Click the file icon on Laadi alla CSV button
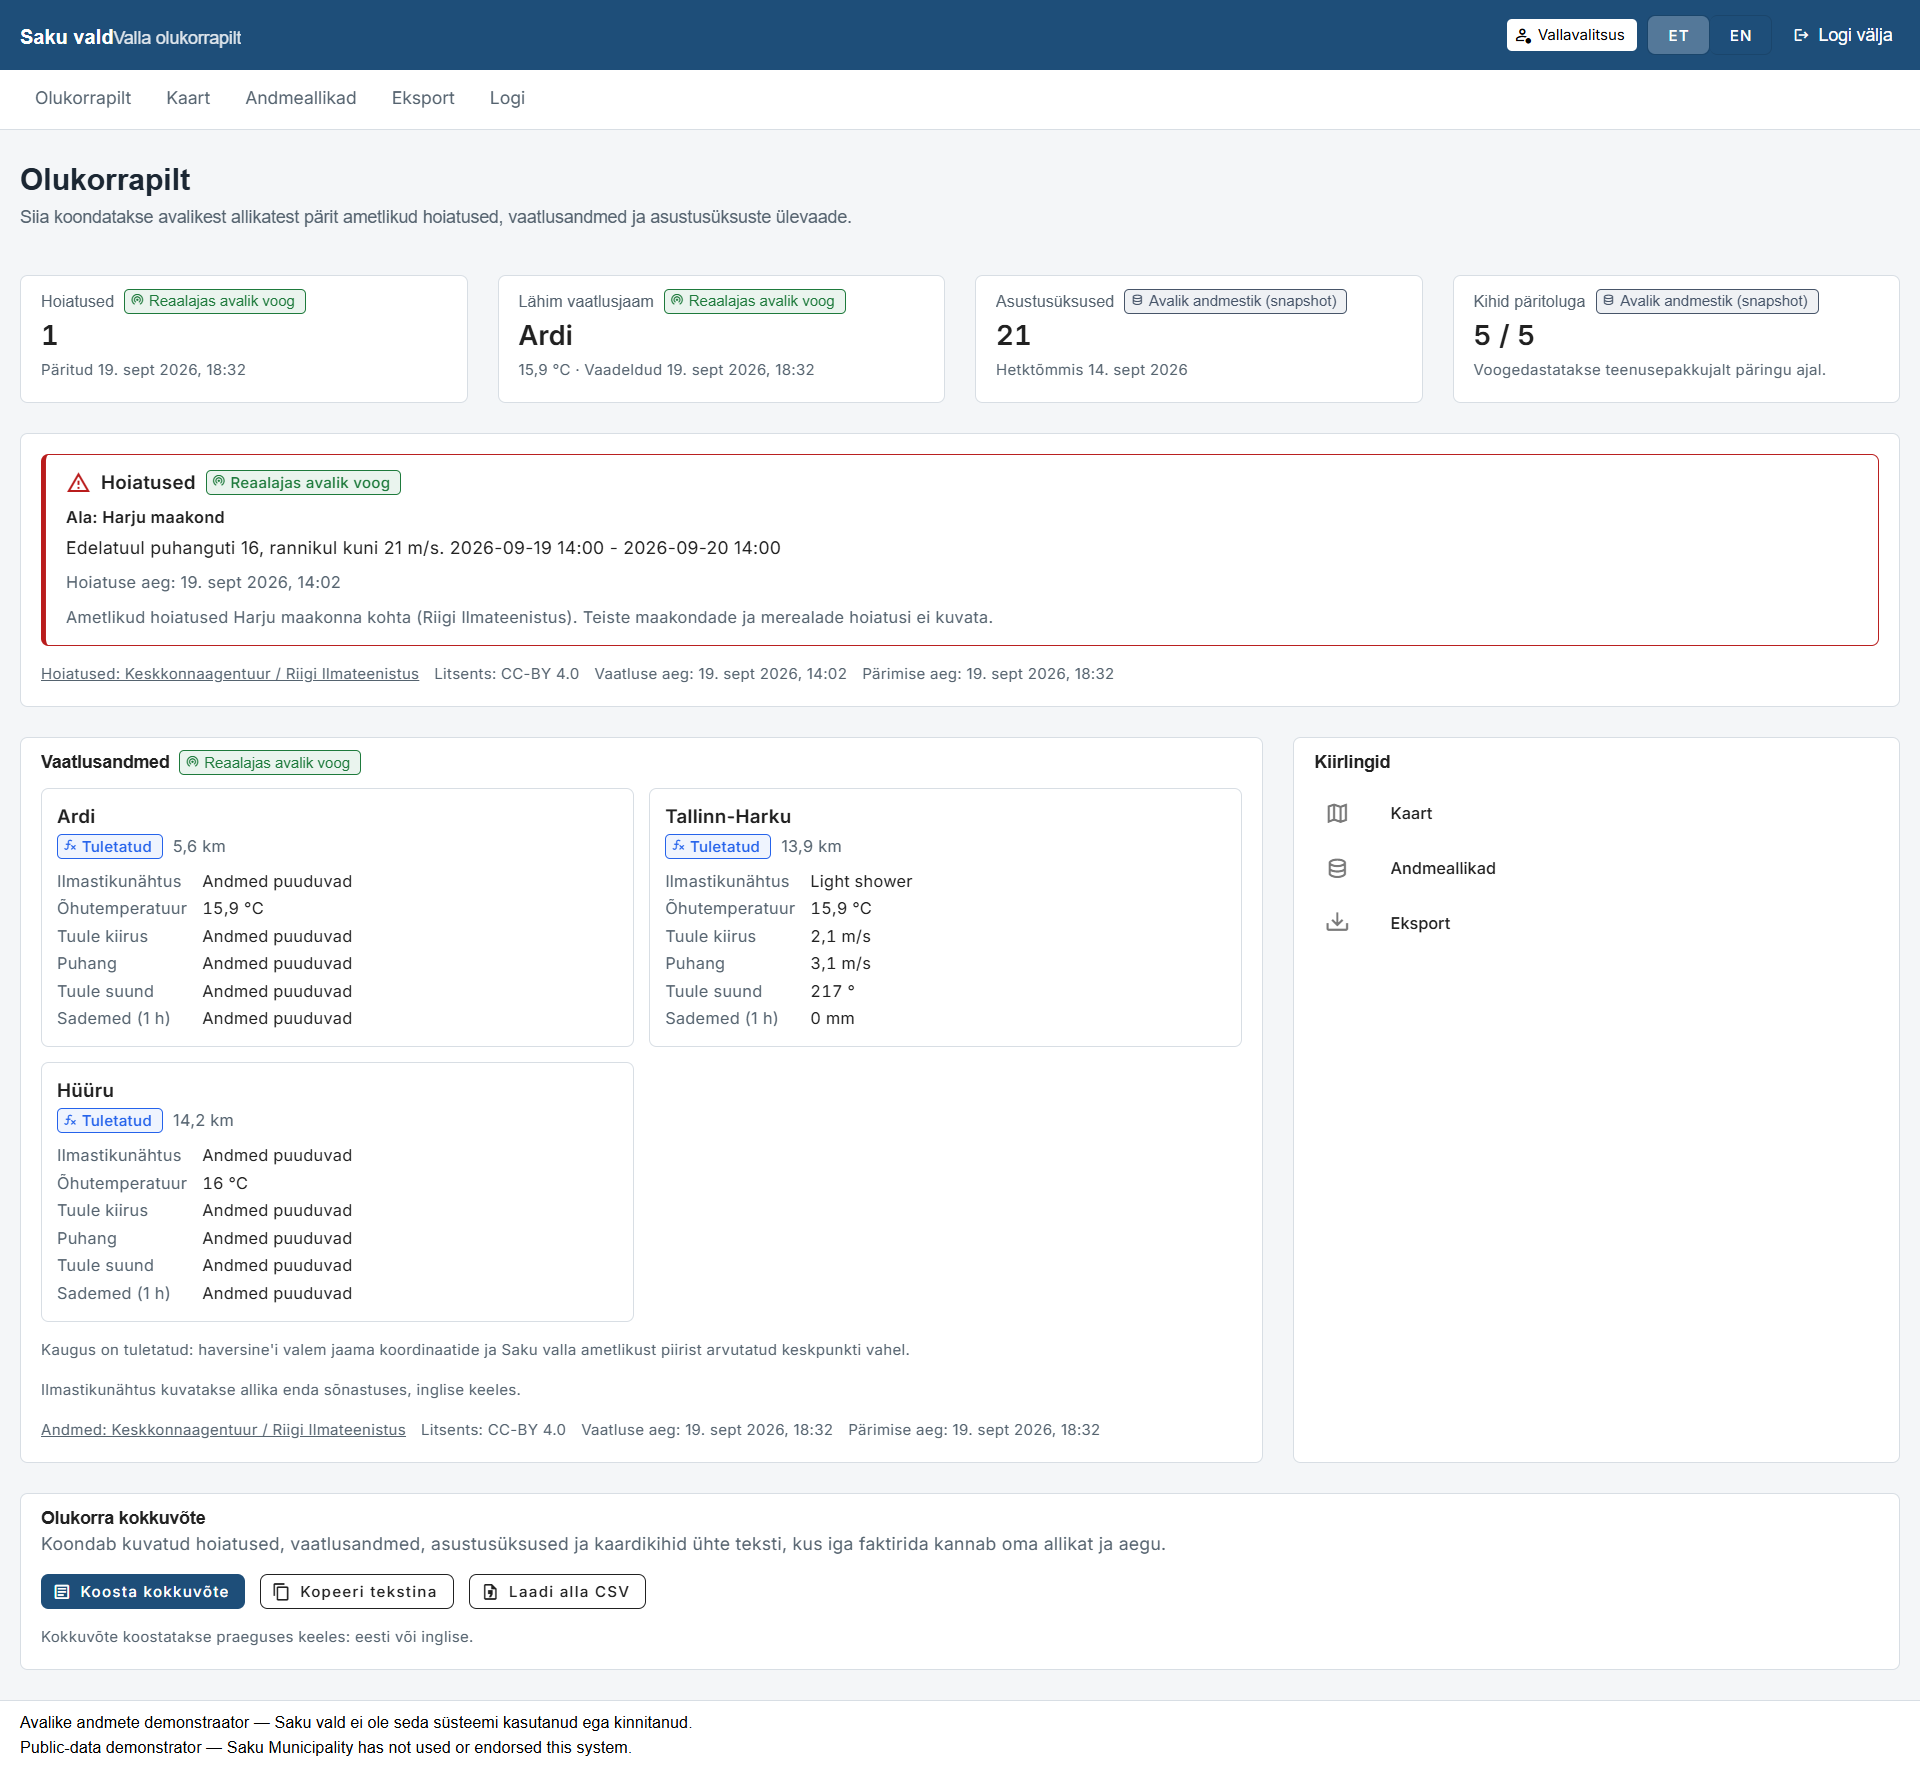Image resolution: width=1920 pixels, height=1768 pixels. [x=490, y=1592]
